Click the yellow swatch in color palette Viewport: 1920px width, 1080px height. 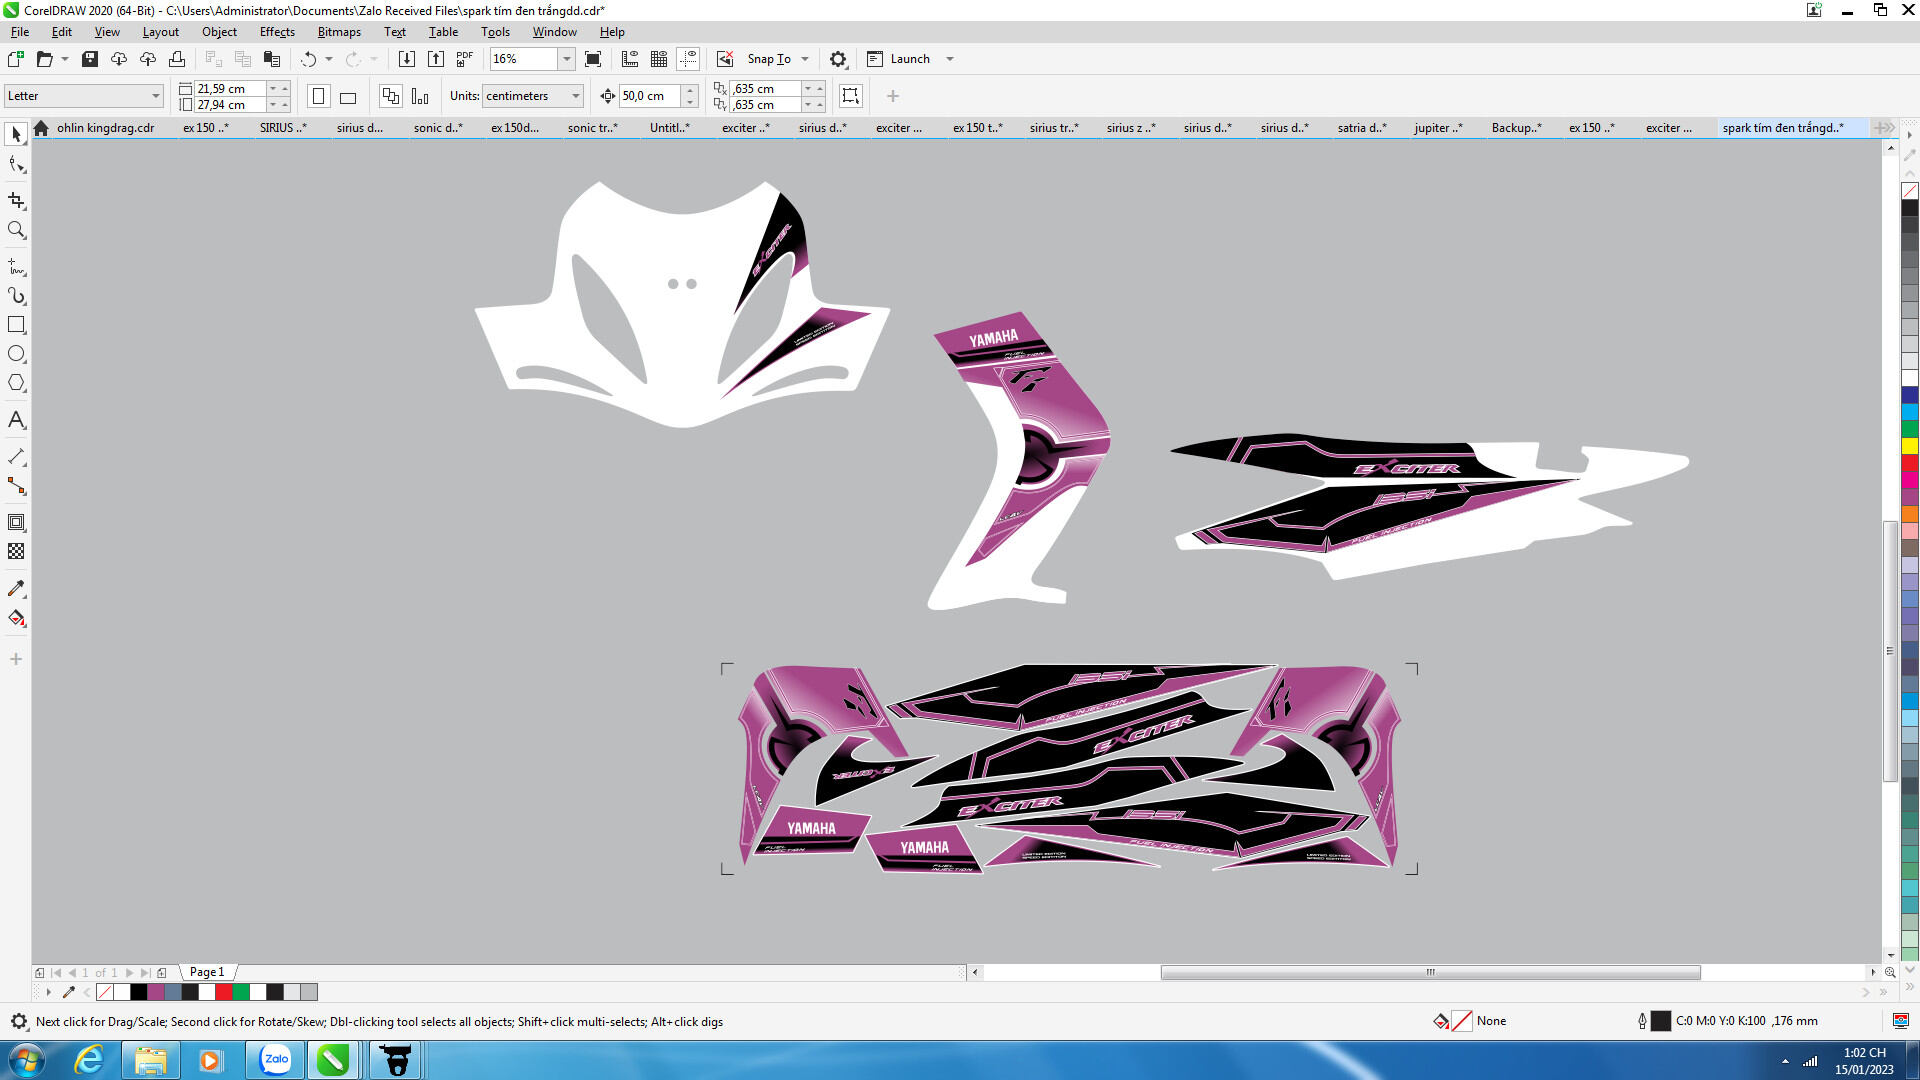[1910, 445]
